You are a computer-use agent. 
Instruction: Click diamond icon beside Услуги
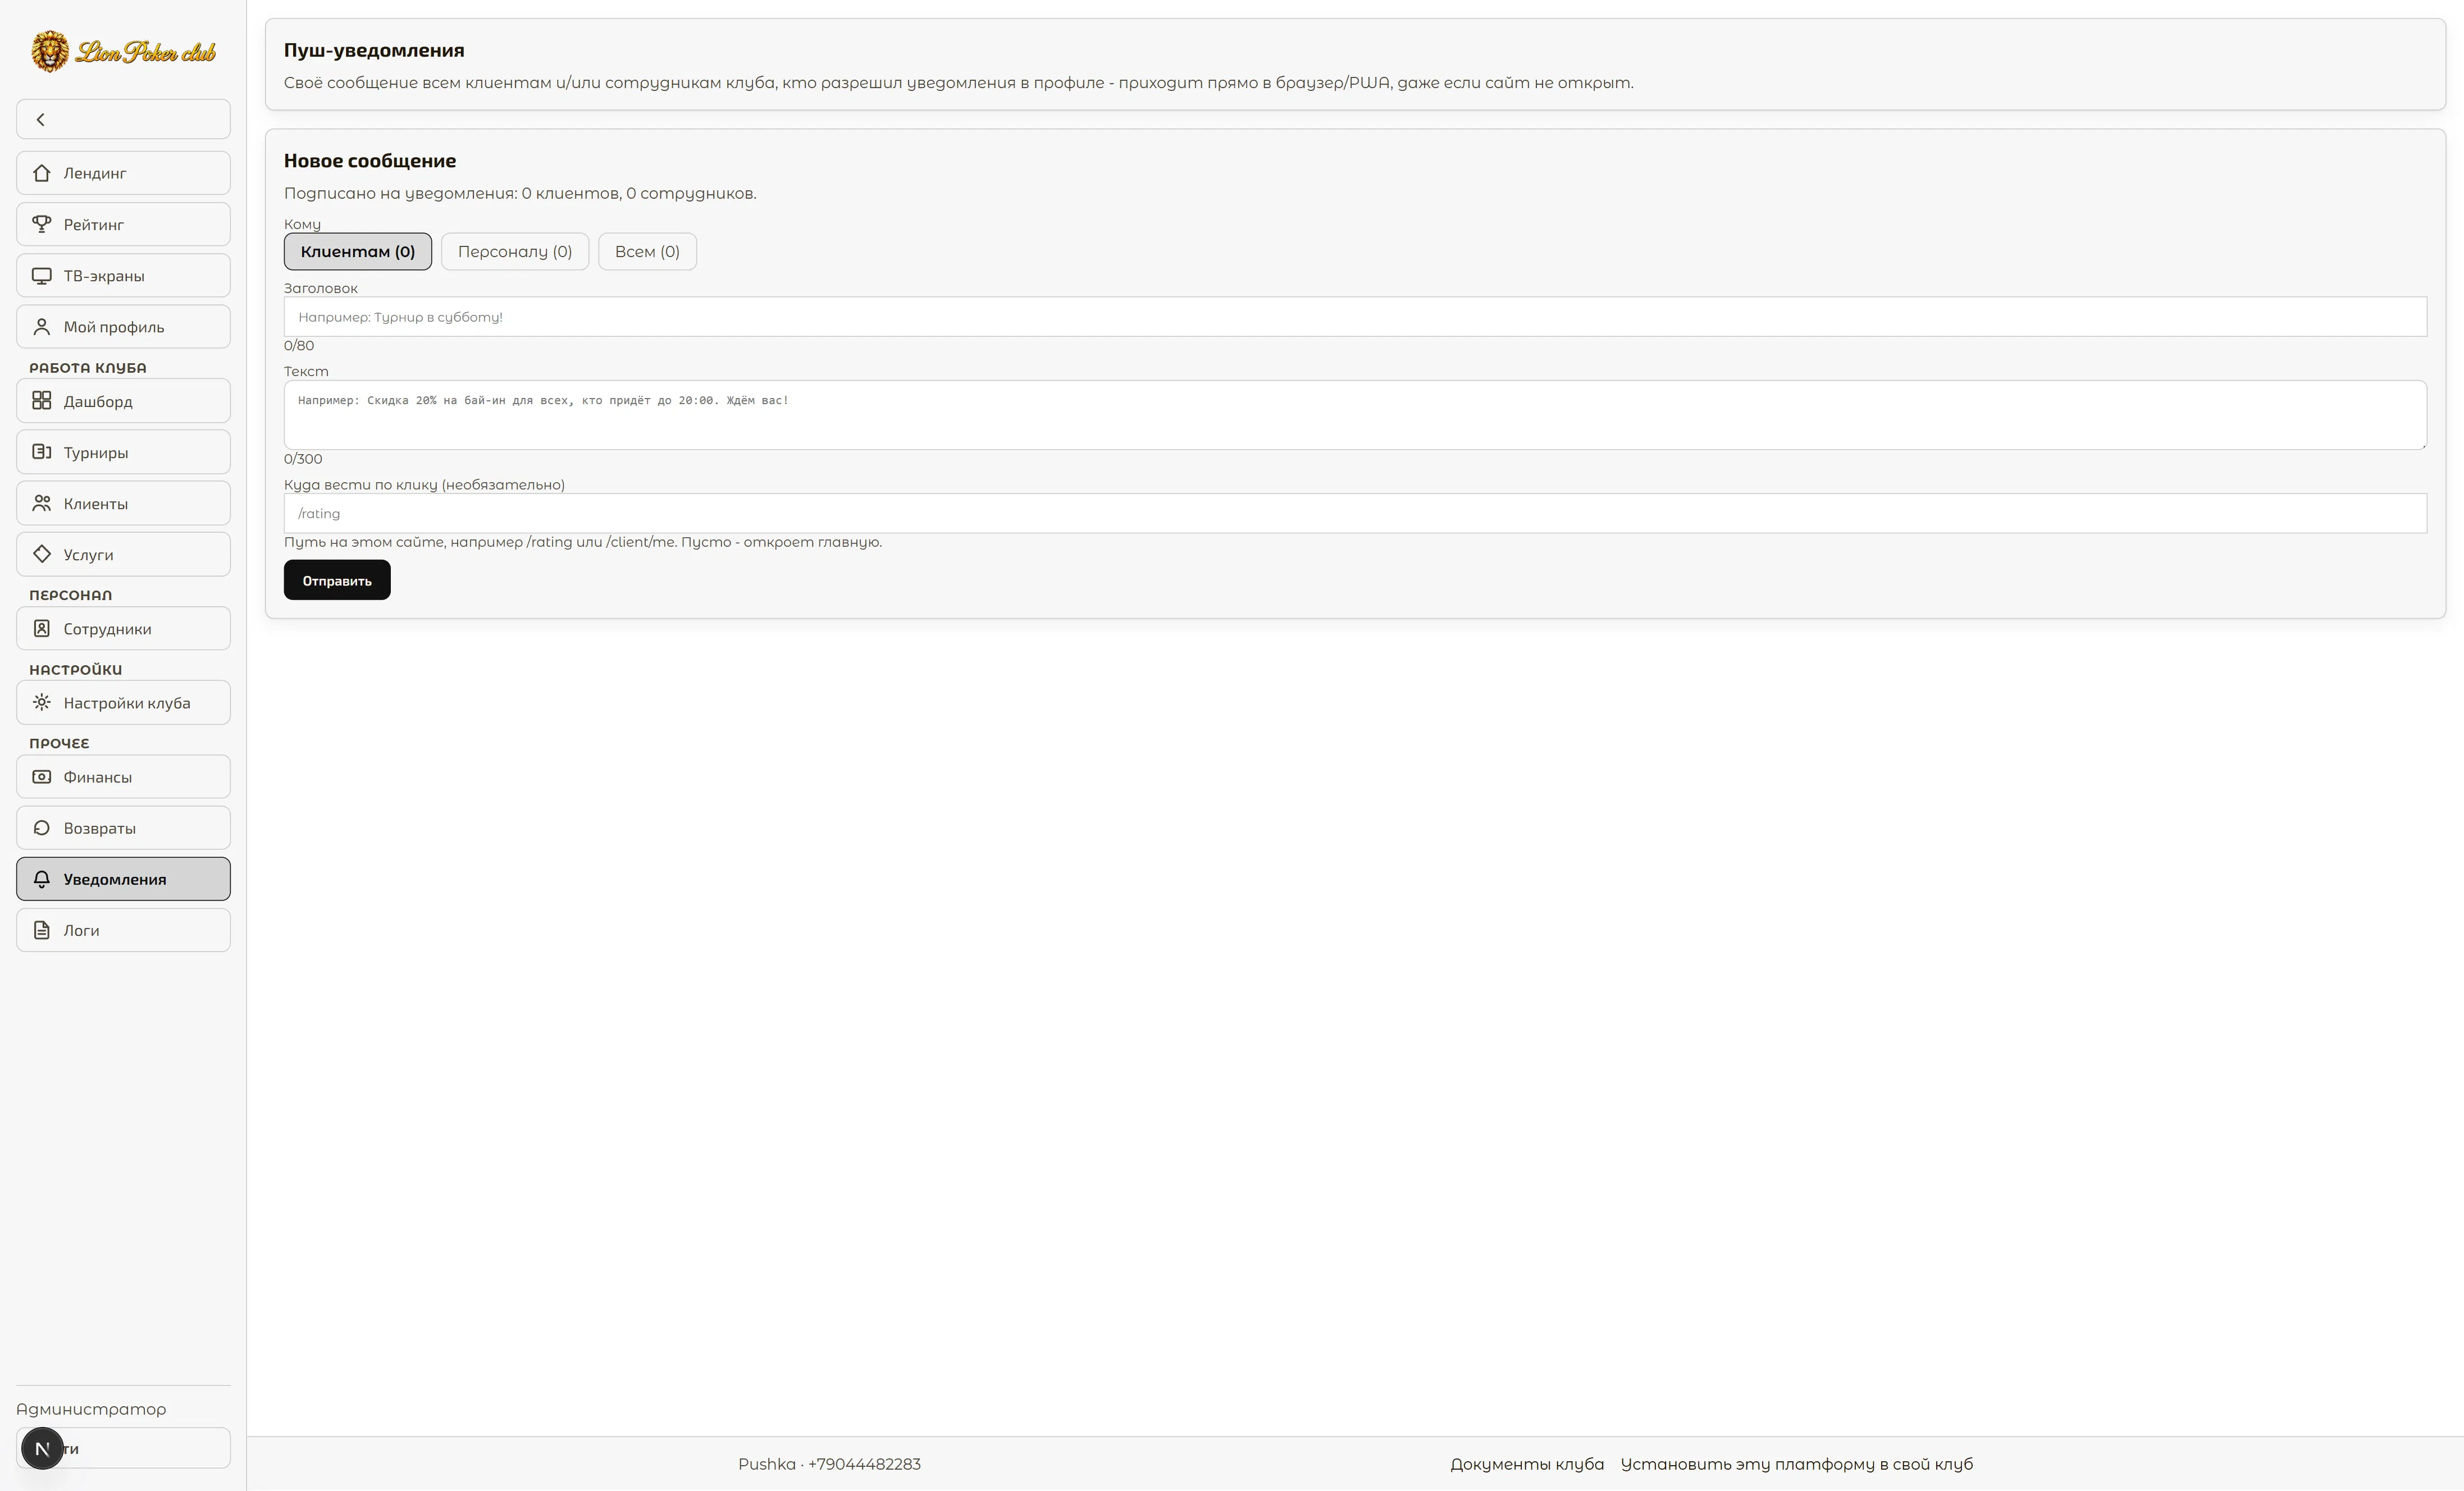[x=41, y=554]
